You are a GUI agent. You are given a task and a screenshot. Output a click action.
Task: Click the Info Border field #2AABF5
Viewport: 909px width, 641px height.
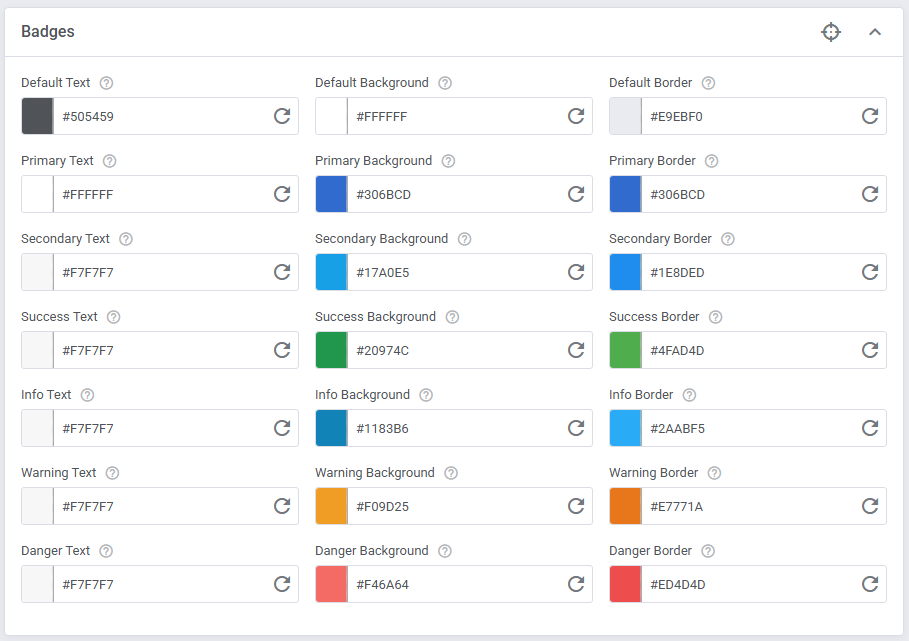tap(748, 428)
